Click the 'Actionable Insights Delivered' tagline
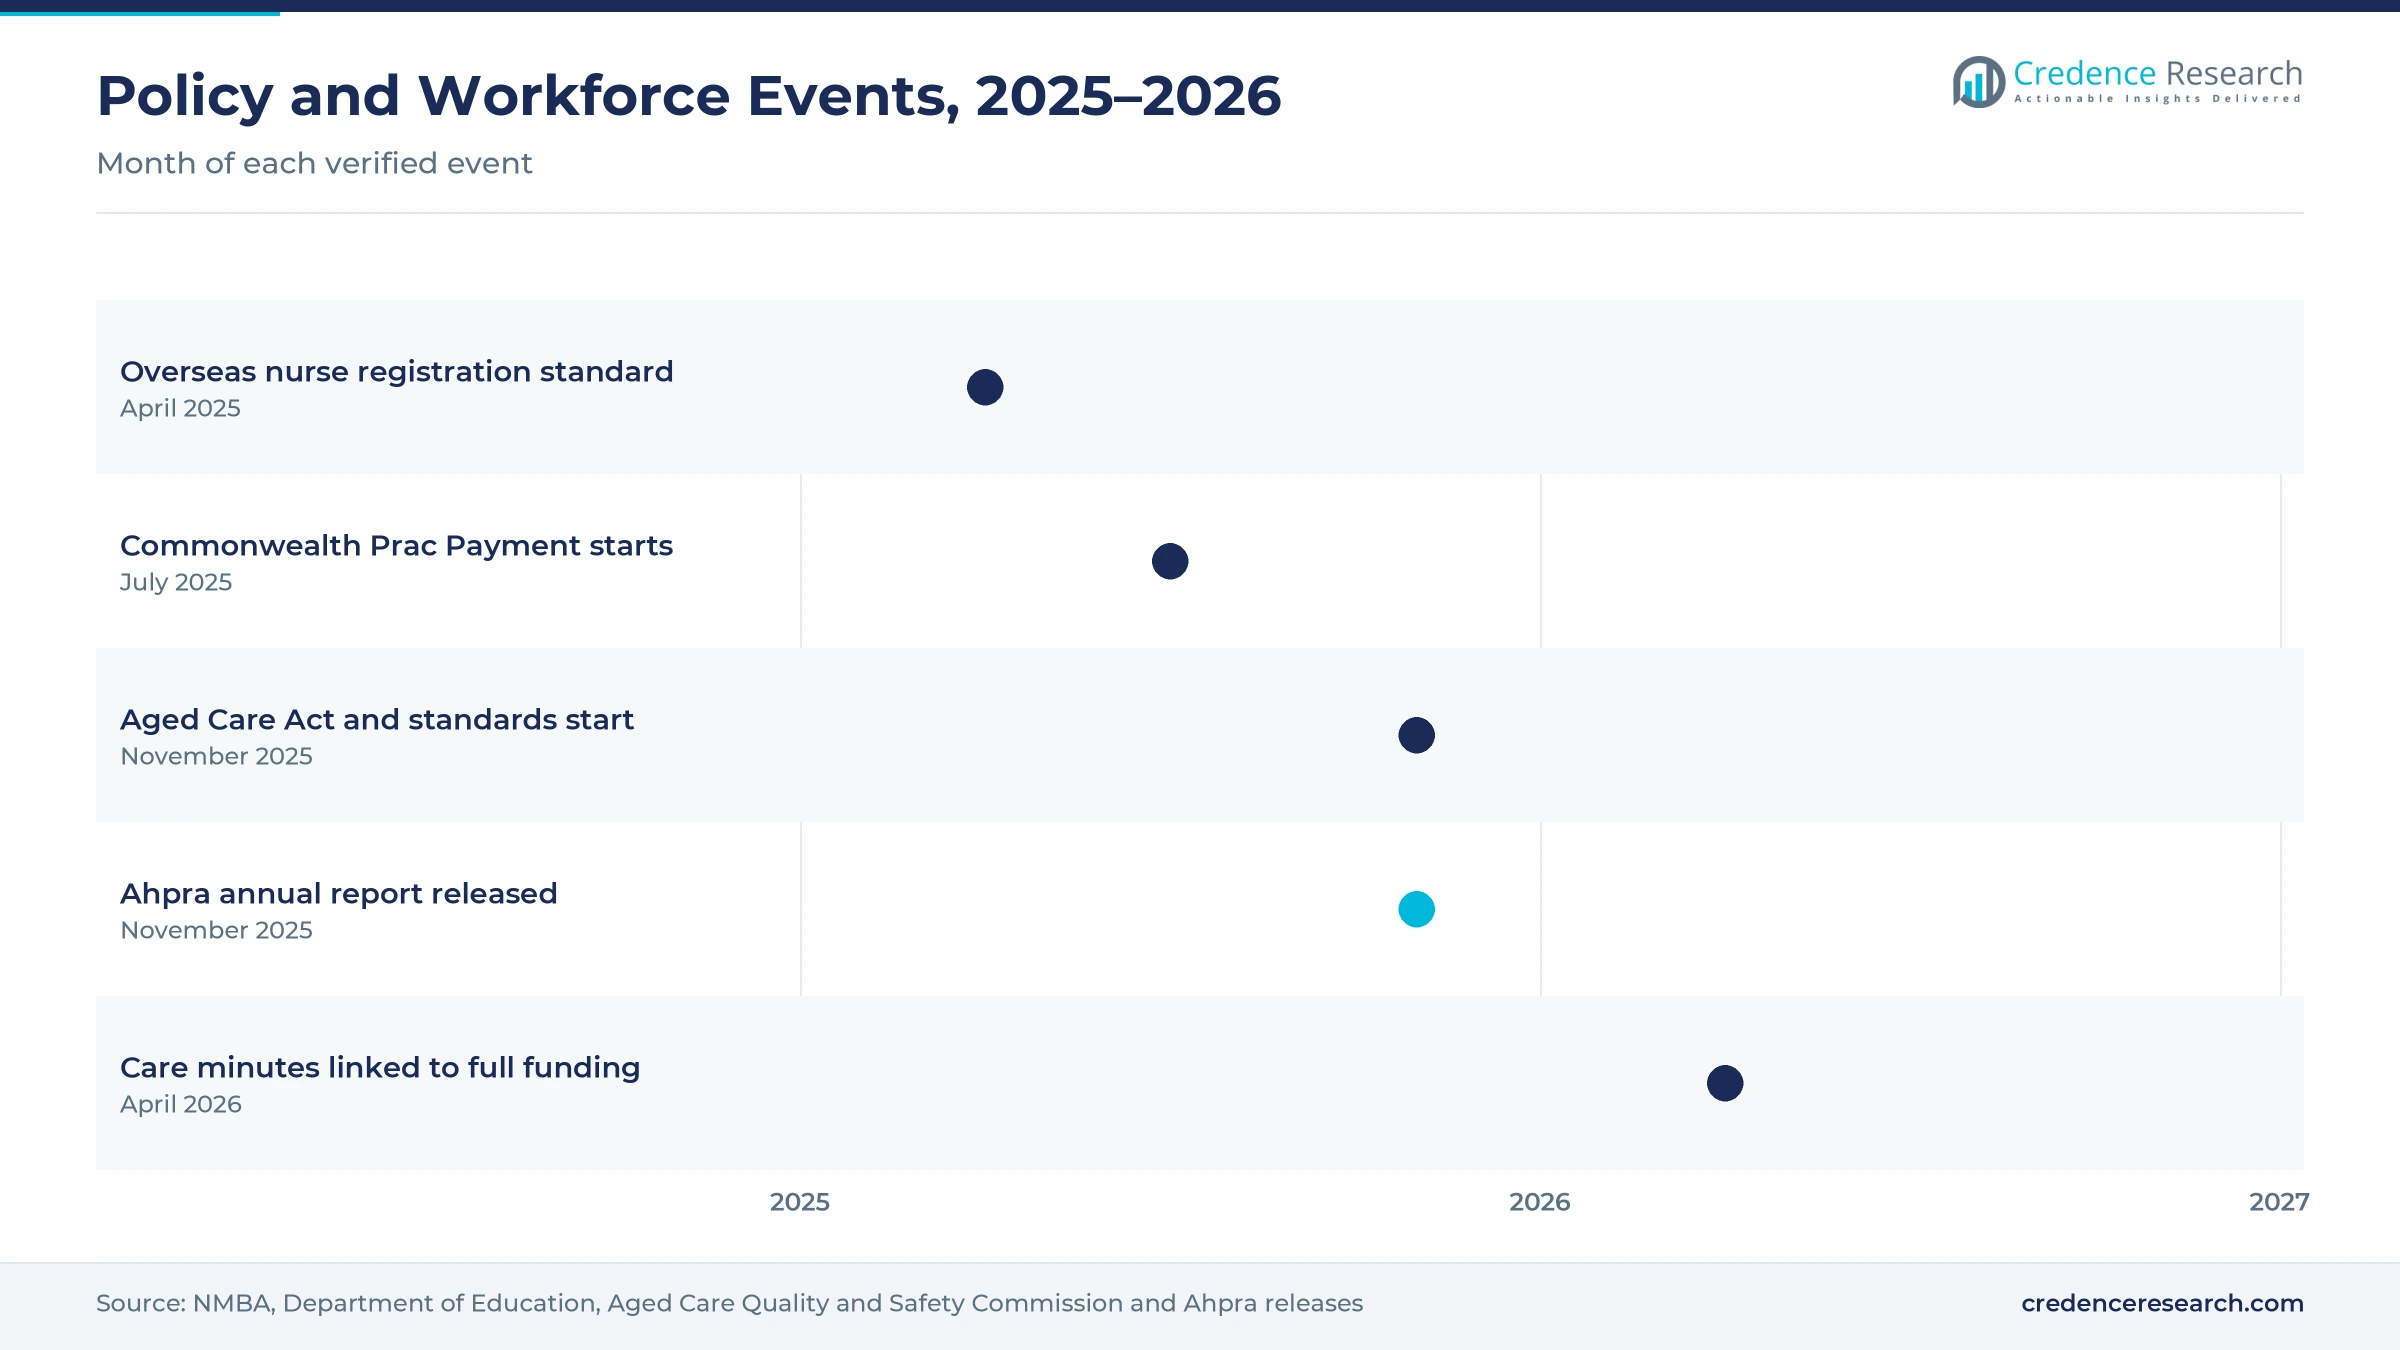This screenshot has height=1350, width=2400. coord(2158,99)
